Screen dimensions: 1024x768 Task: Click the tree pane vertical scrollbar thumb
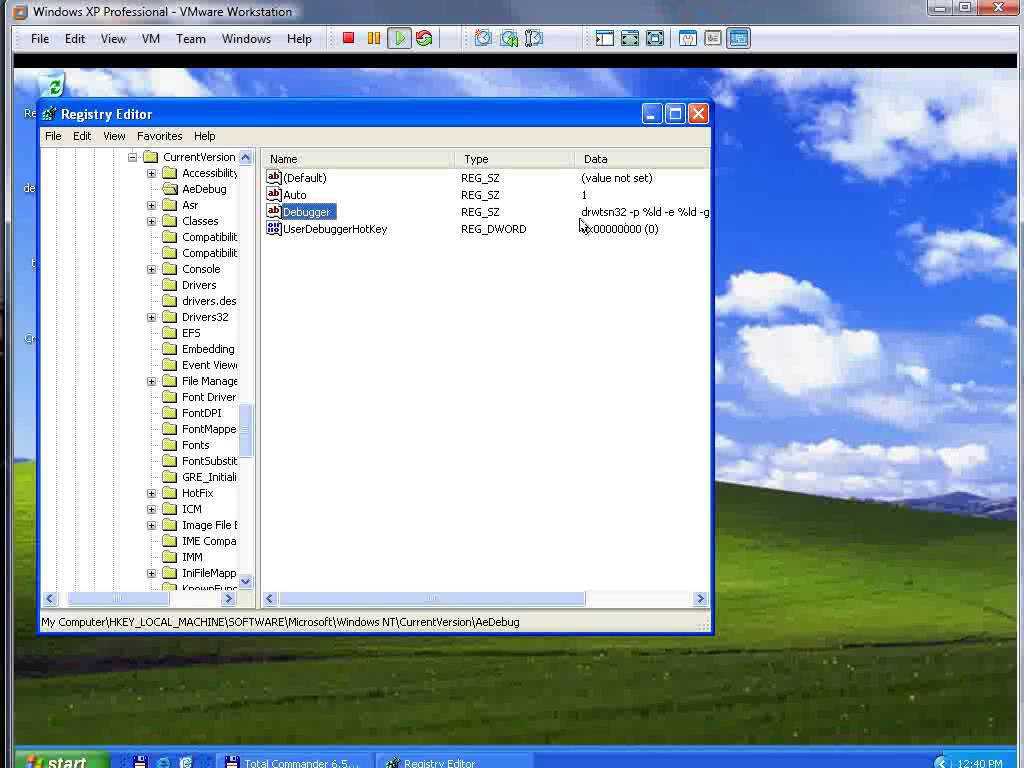pyautogui.click(x=246, y=431)
